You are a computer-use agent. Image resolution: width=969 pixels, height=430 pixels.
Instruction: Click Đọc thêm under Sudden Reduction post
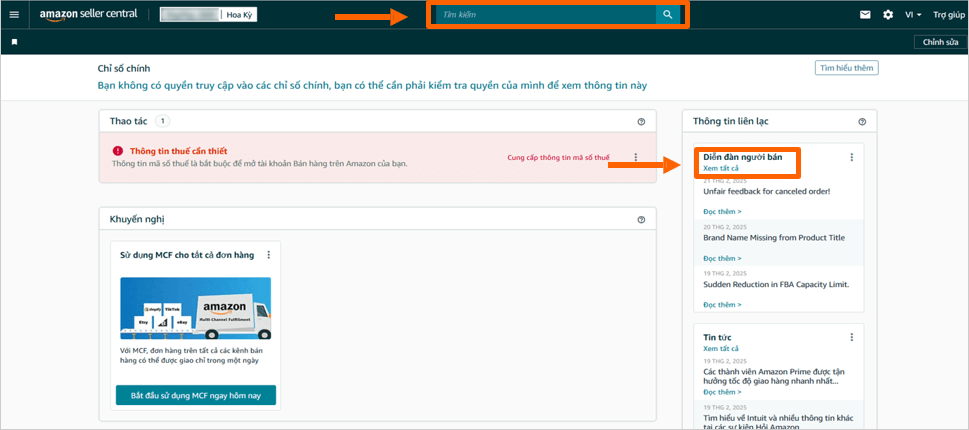pos(722,305)
